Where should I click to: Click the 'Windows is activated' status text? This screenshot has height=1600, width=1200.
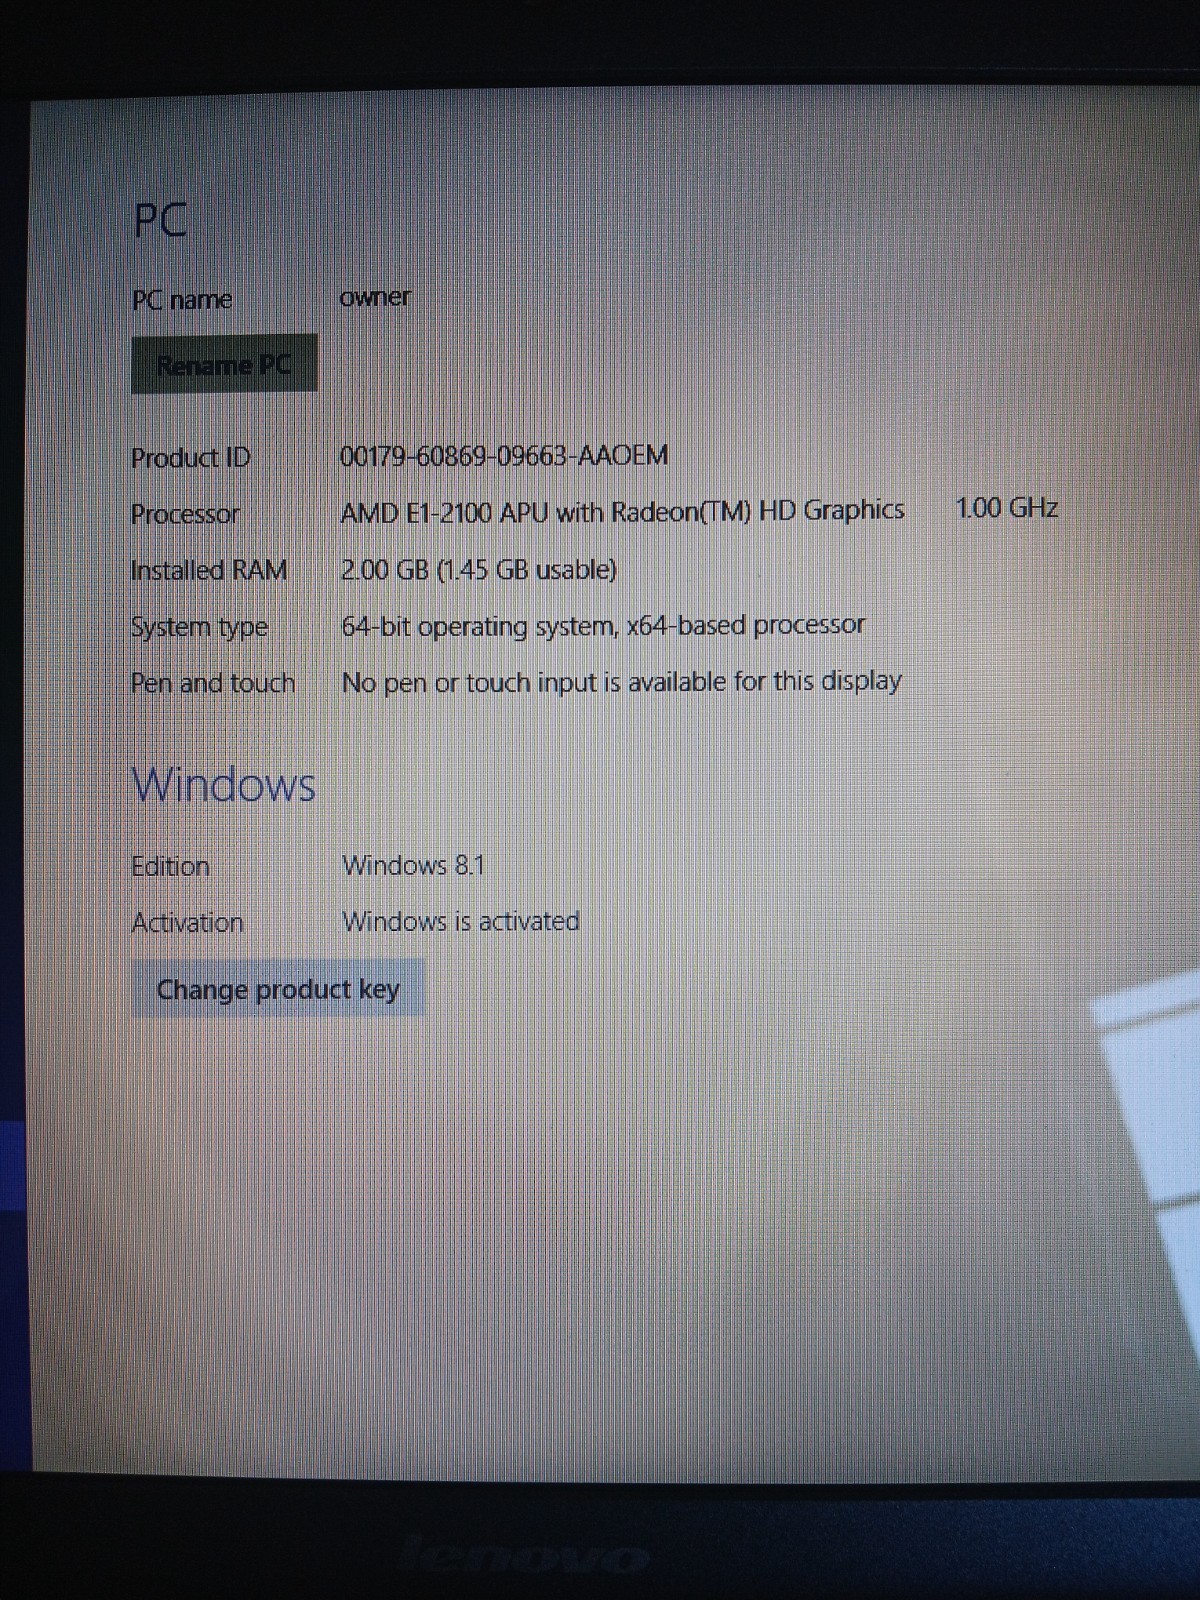coord(460,920)
